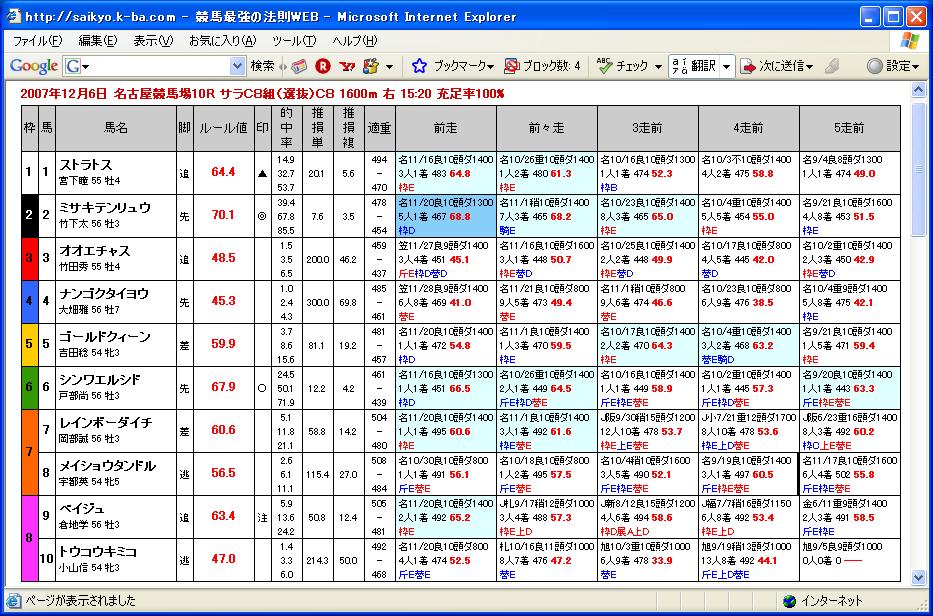Click horse name ゴールドクィーン
Screen dimensions: 933x616
coord(105,337)
